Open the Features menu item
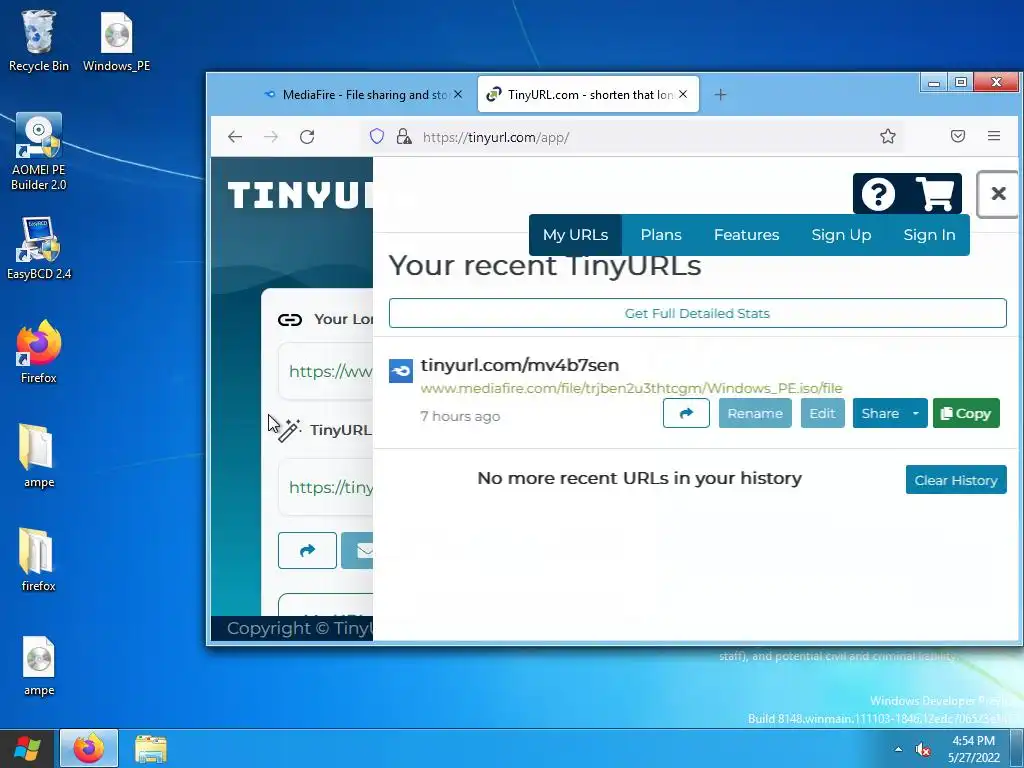The width and height of the screenshot is (1024, 768). pos(746,234)
